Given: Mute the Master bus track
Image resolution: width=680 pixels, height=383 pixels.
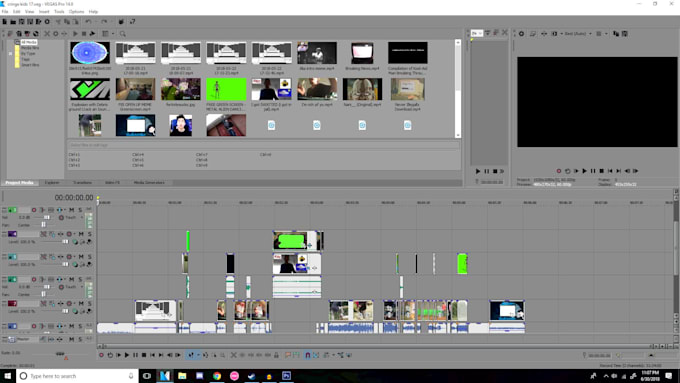Looking at the screenshot, I should (72, 339).
